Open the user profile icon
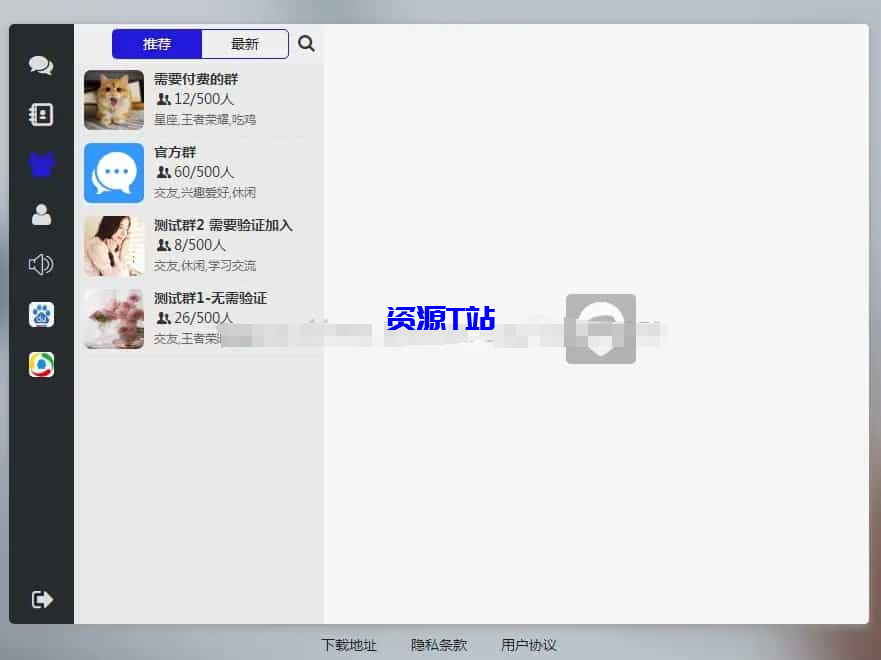The width and height of the screenshot is (881, 660). (x=40, y=214)
